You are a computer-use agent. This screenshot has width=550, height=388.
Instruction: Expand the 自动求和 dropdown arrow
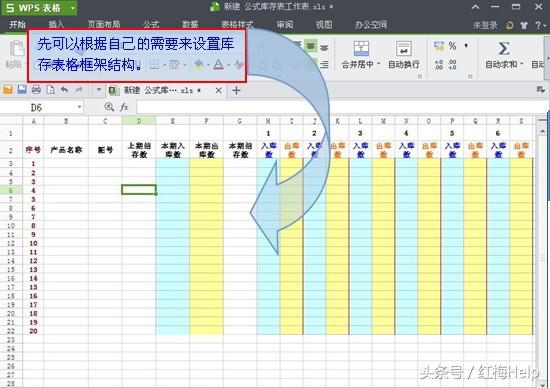[x=522, y=64]
